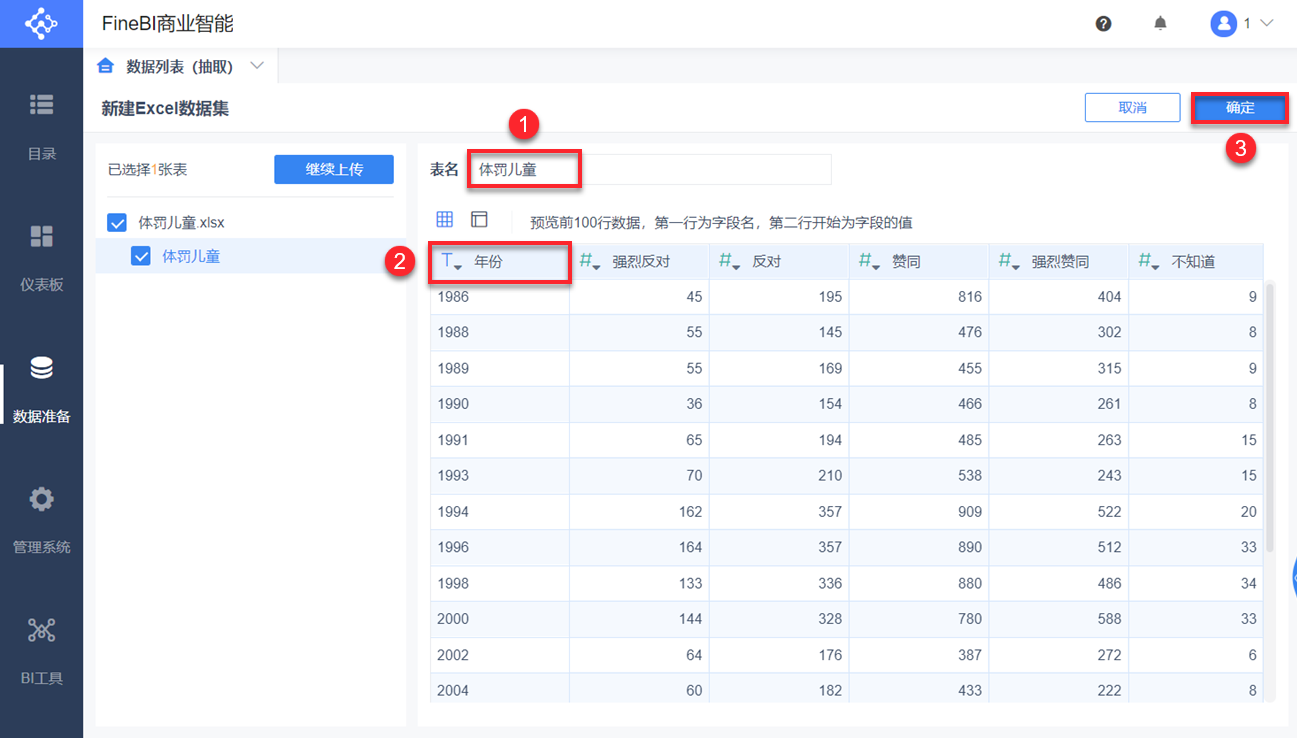
Task: Open the help question mark icon
Action: click(x=1104, y=24)
